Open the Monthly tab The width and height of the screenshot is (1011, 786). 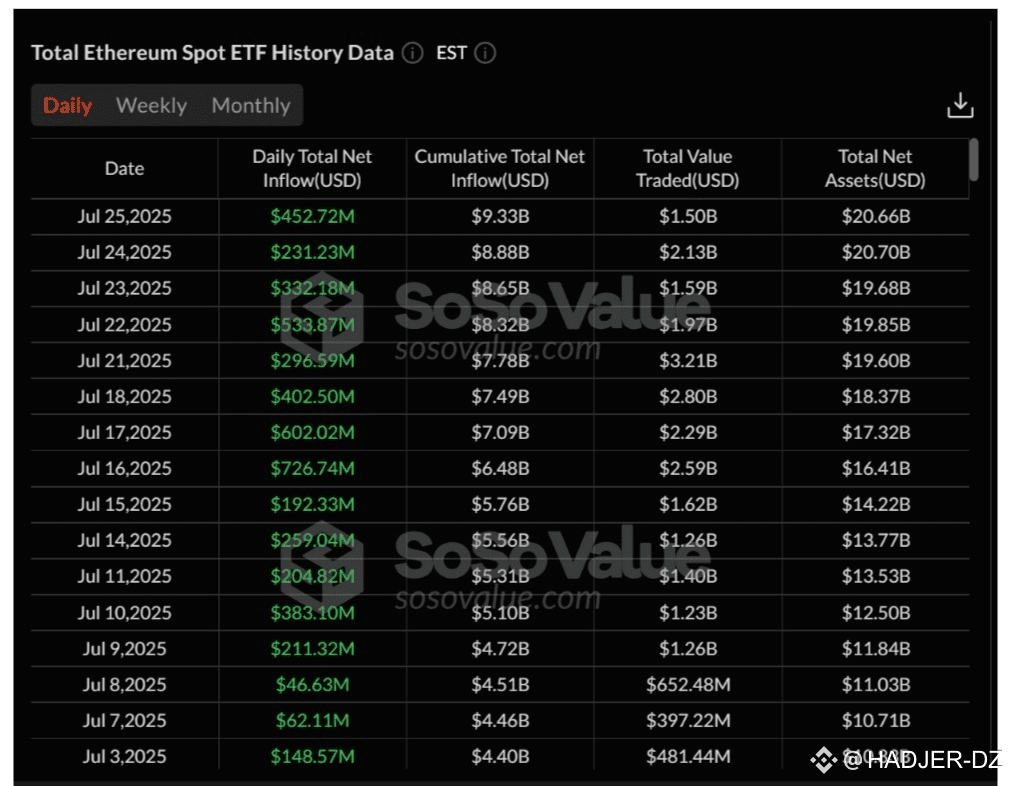pyautogui.click(x=250, y=106)
